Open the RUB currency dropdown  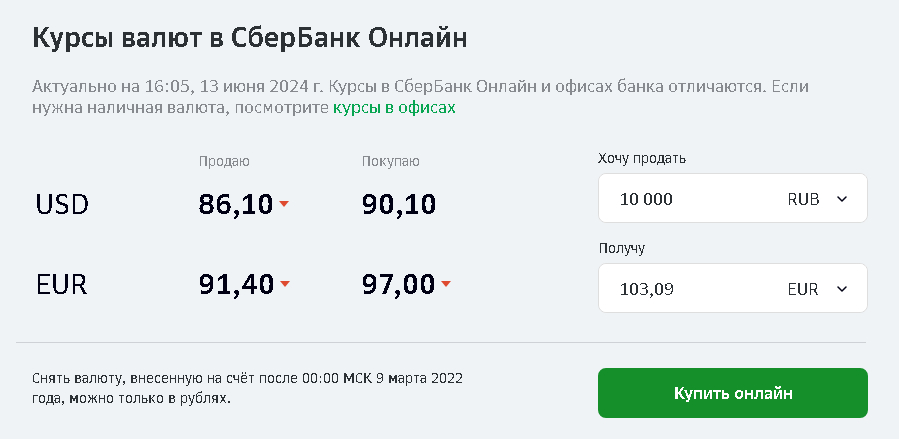pos(817,199)
